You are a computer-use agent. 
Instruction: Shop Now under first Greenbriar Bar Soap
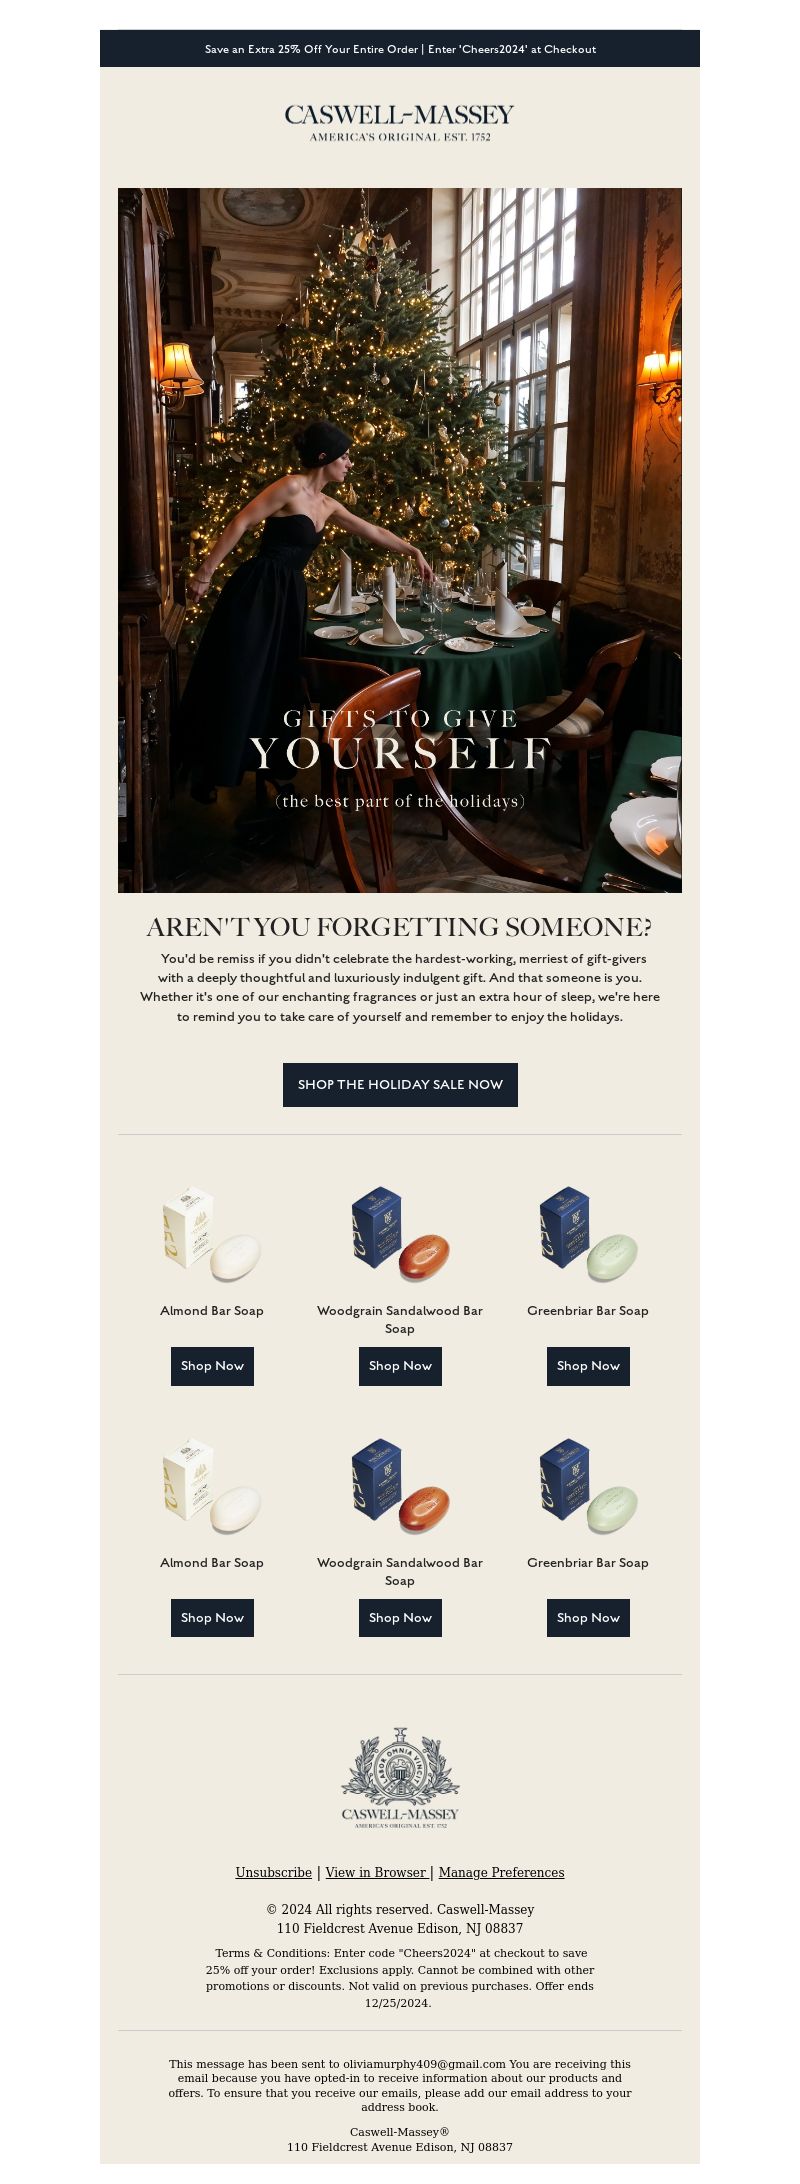coord(588,1366)
